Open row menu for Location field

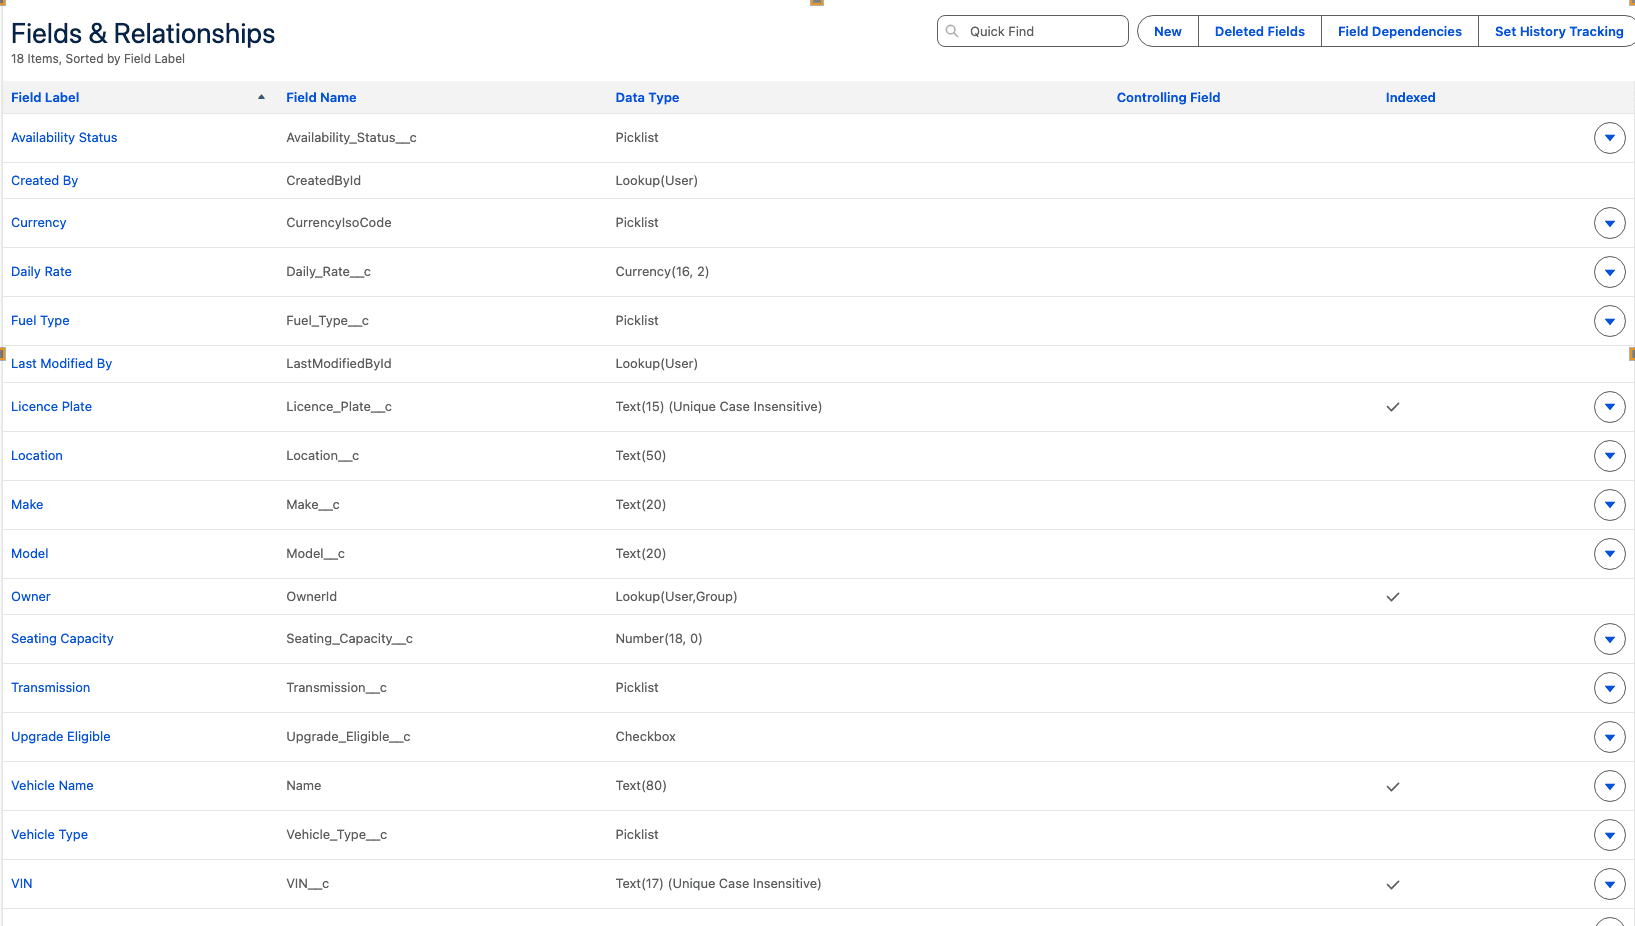point(1609,456)
